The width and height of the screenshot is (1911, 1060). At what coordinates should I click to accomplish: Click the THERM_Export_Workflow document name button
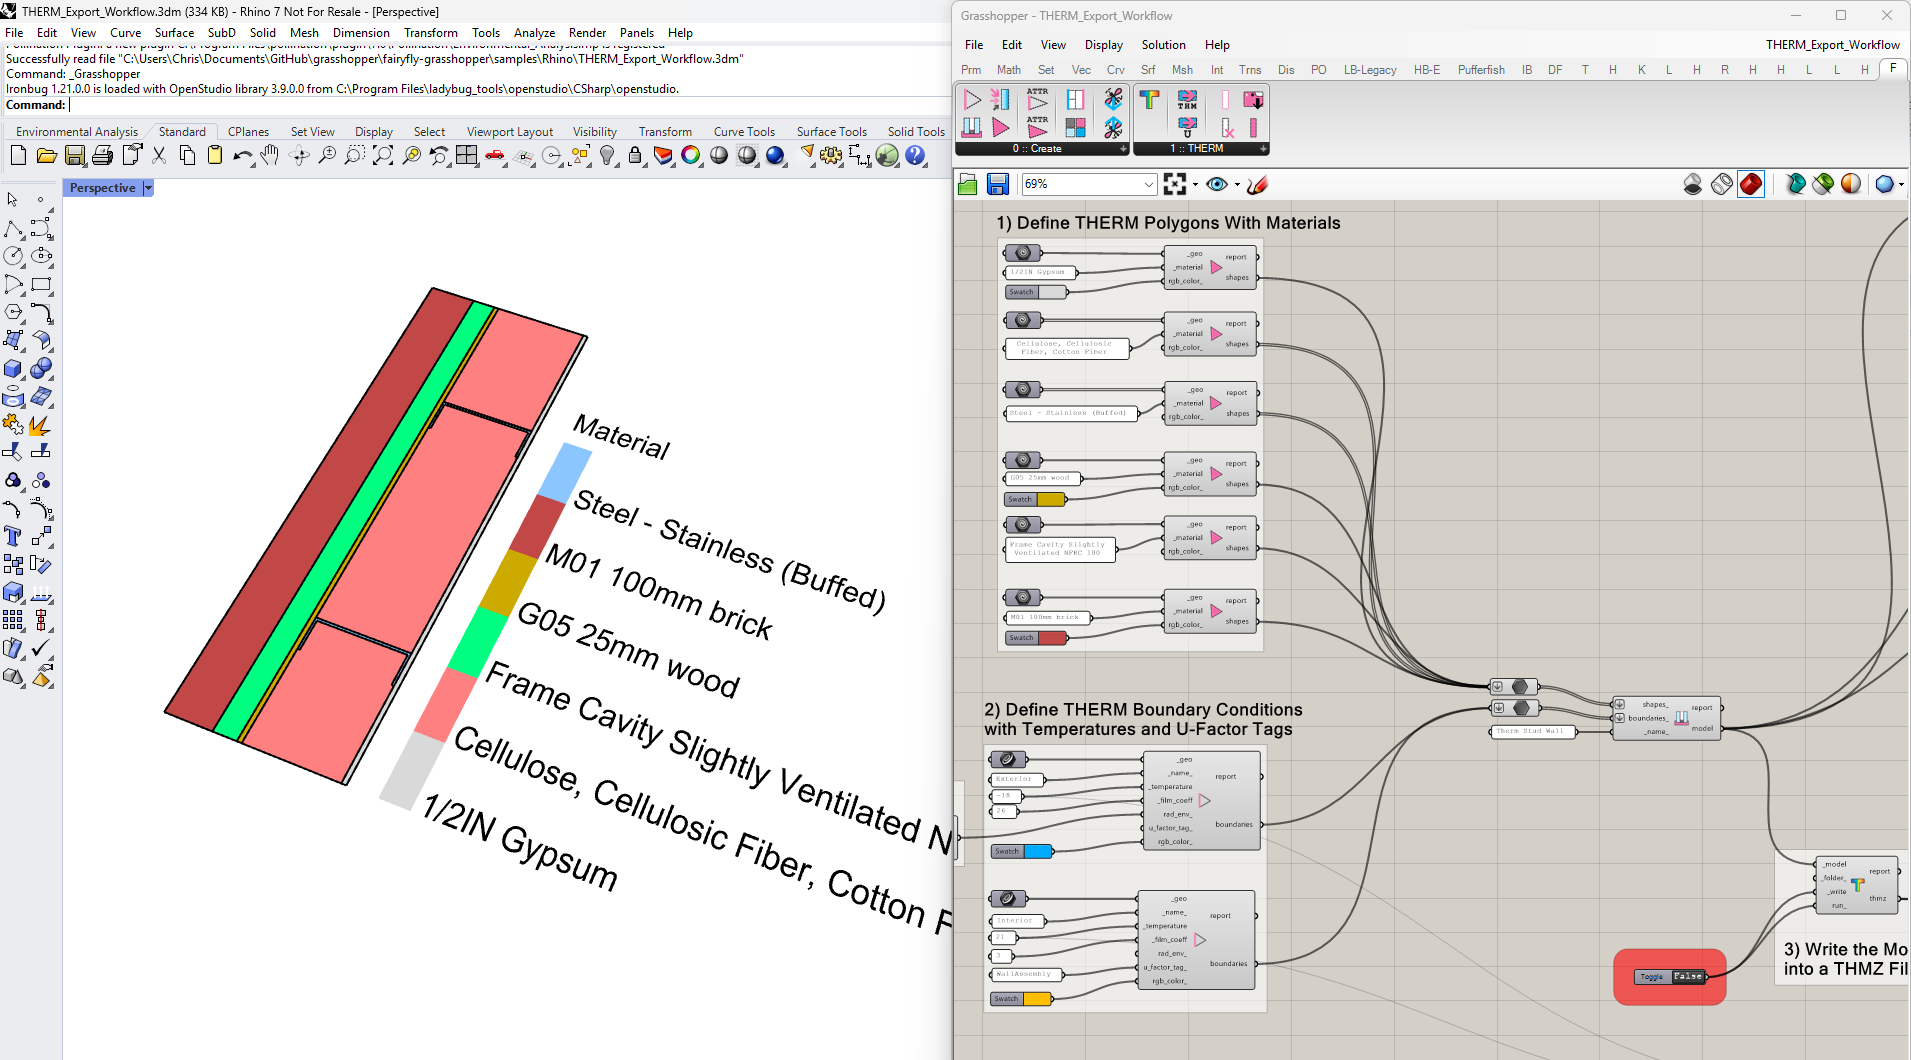click(x=1831, y=45)
